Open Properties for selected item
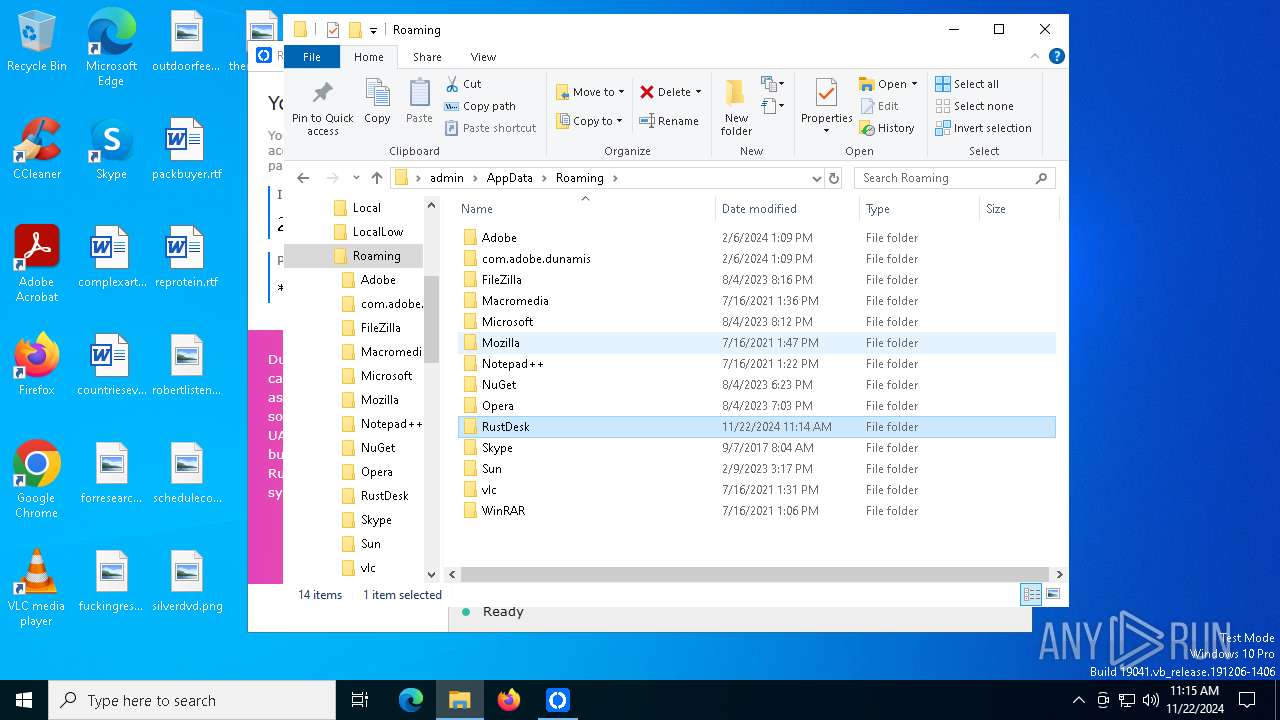The width and height of the screenshot is (1280, 720). pos(826,108)
